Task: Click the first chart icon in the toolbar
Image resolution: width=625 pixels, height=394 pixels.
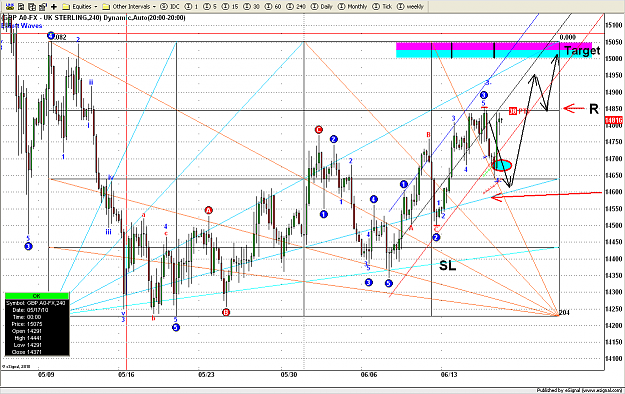Action: 10,6
